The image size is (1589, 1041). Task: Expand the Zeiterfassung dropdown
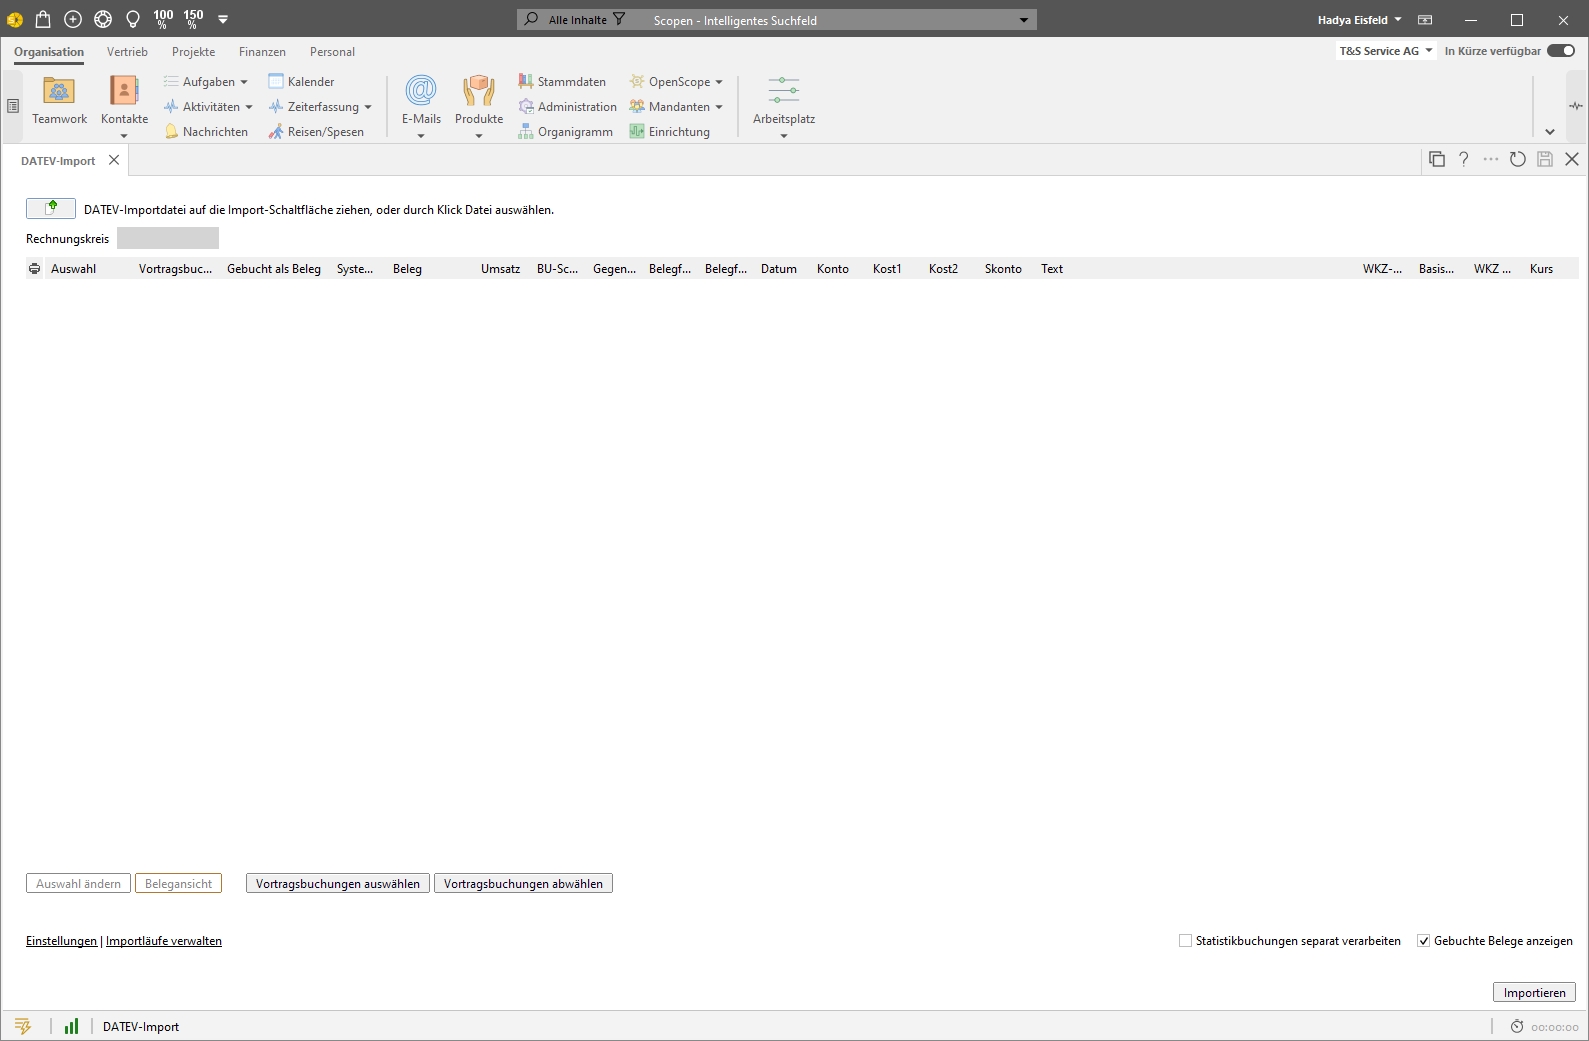tap(368, 107)
